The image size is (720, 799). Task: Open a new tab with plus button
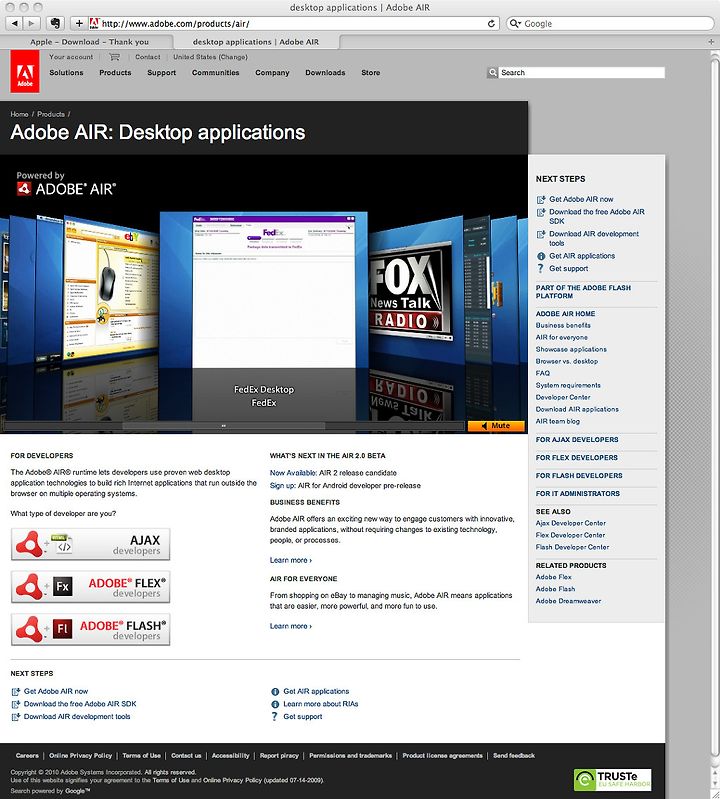(x=711, y=42)
